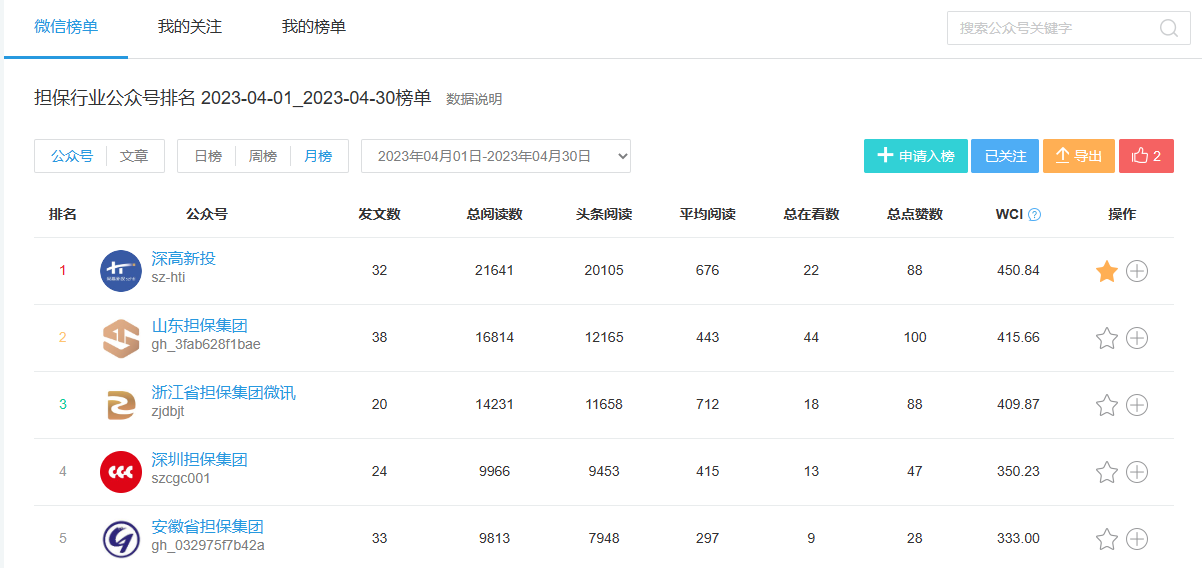
Task: Click WCI value 450.84
Action: (x=1019, y=271)
